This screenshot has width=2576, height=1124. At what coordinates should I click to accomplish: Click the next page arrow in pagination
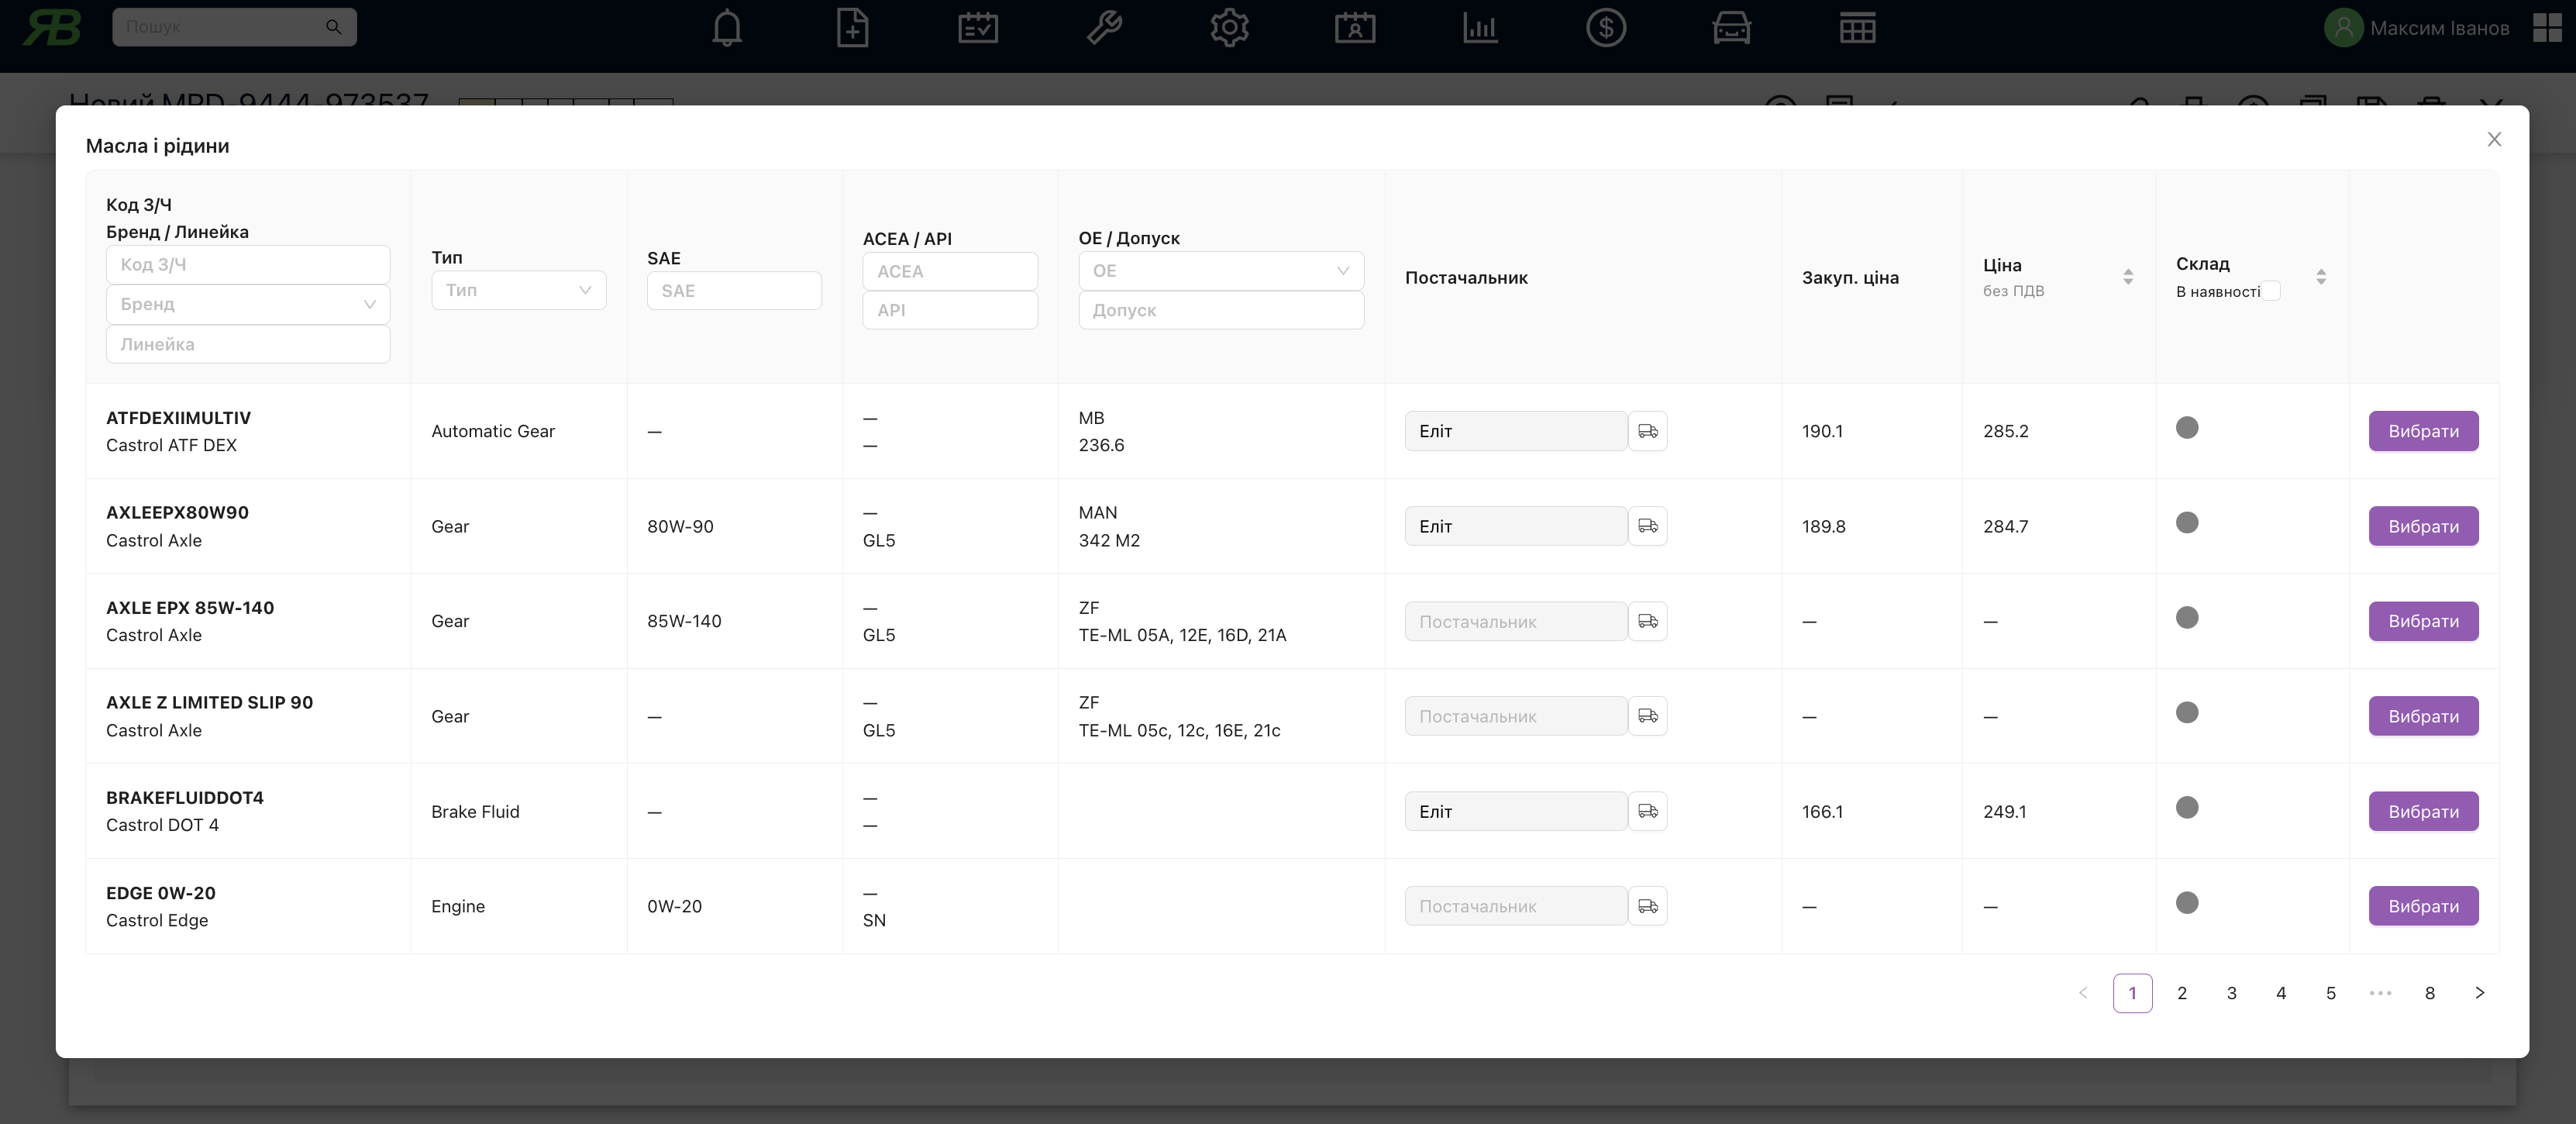coord(2479,992)
